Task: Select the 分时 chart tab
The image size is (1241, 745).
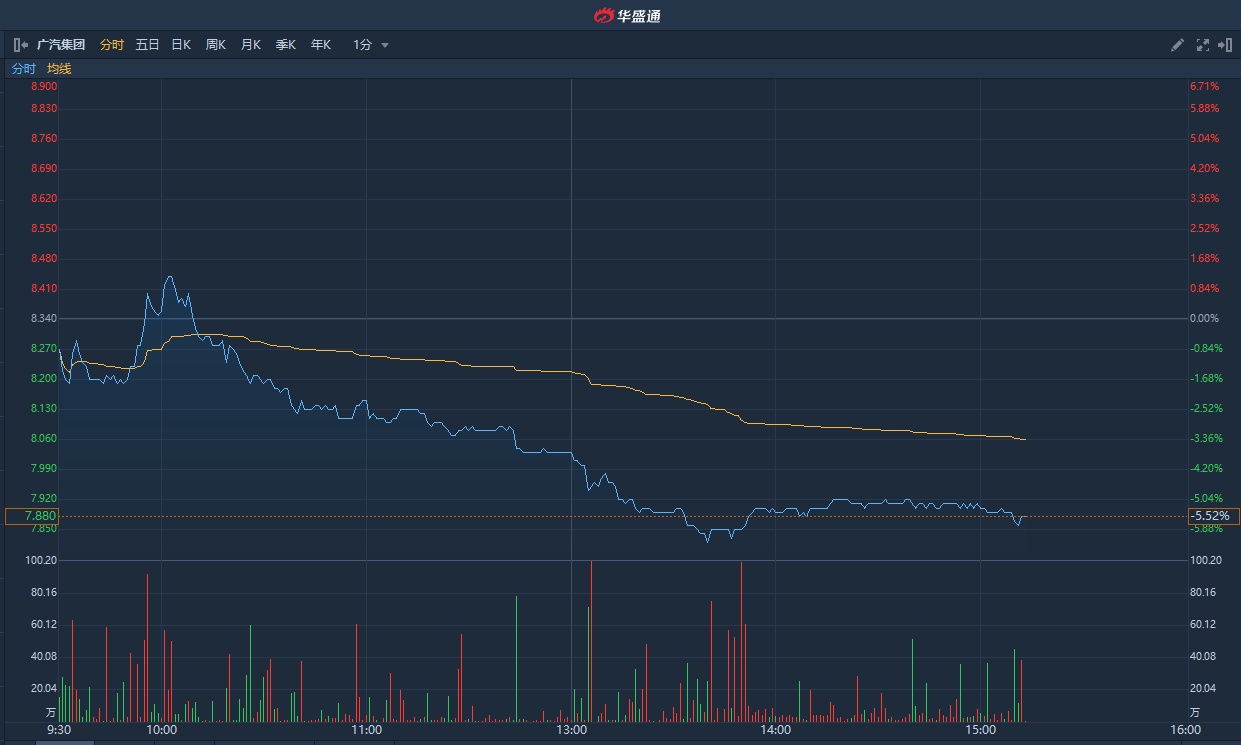Action: click(112, 45)
